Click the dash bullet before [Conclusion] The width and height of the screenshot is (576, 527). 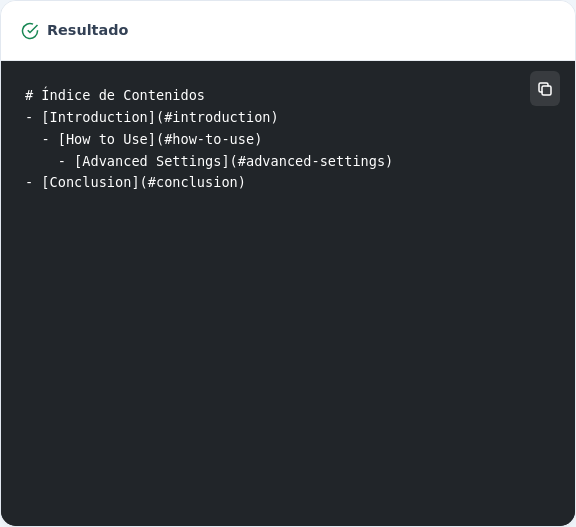pos(29,183)
